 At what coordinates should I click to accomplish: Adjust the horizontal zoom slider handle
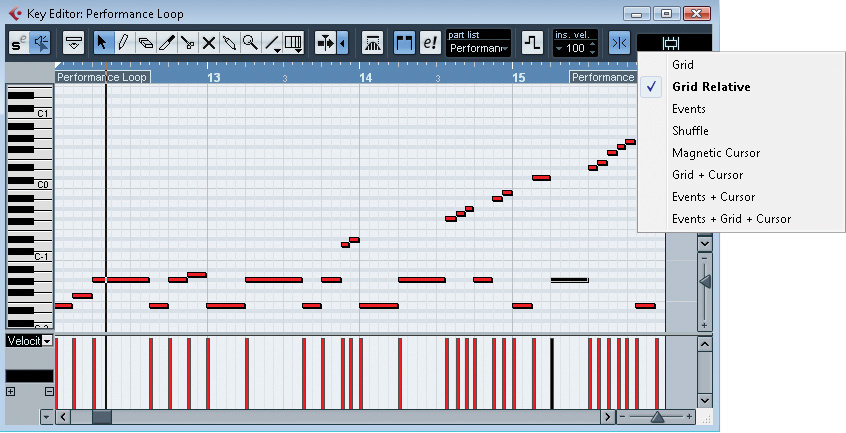656,416
